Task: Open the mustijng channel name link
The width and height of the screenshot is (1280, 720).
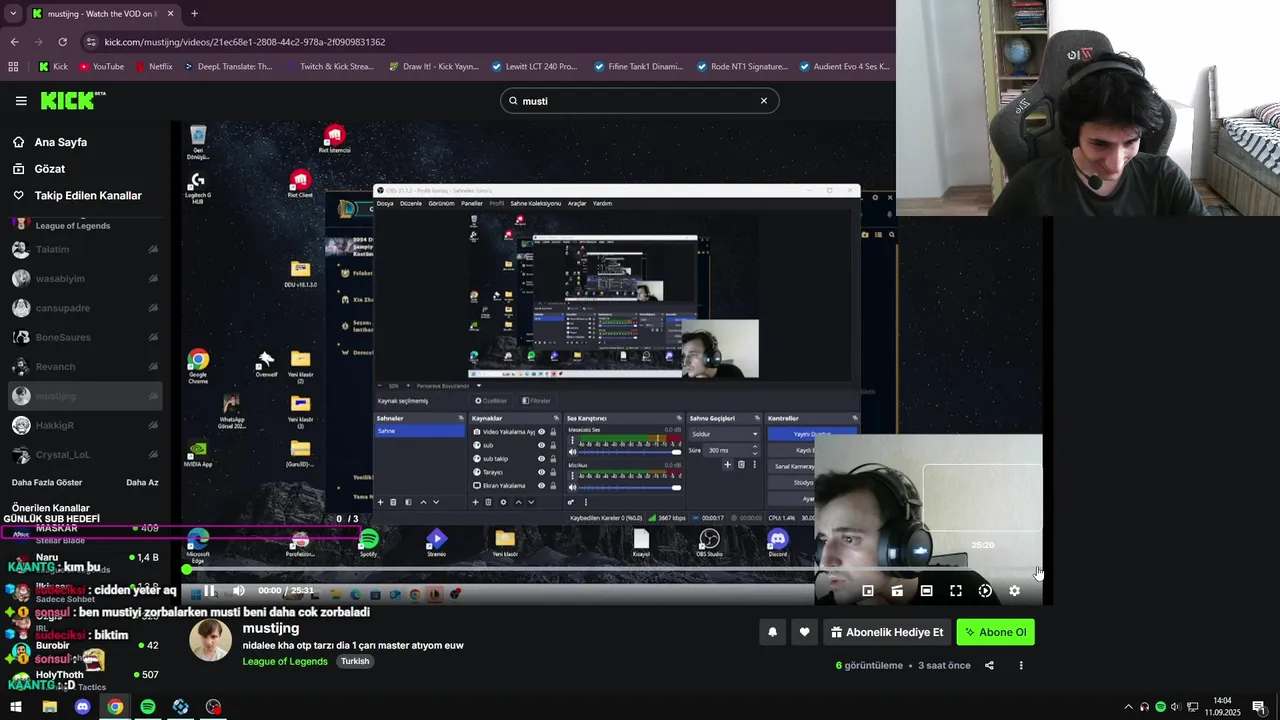Action: pyautogui.click(x=271, y=628)
